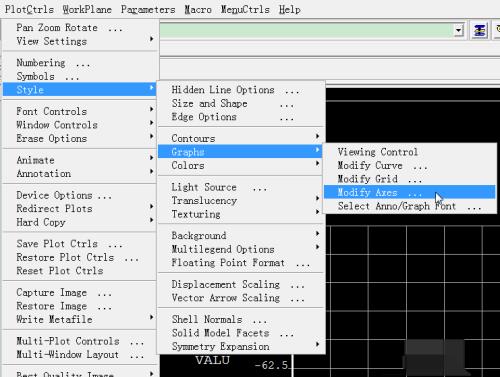This screenshot has width=500, height=377.
Task: Expand Redirect Plots submenu
Action: (79, 209)
